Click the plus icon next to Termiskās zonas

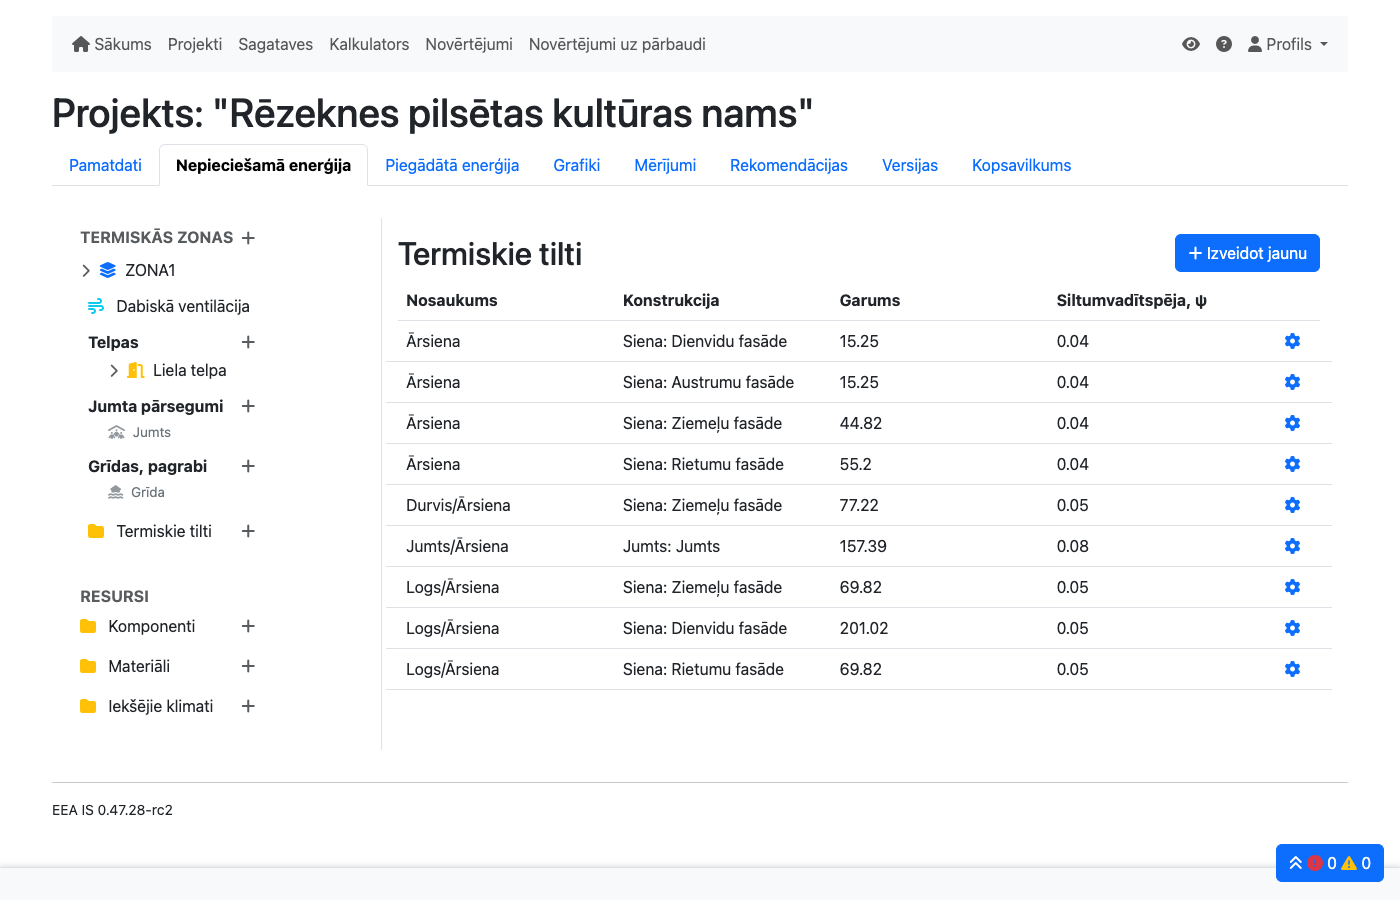(x=249, y=238)
